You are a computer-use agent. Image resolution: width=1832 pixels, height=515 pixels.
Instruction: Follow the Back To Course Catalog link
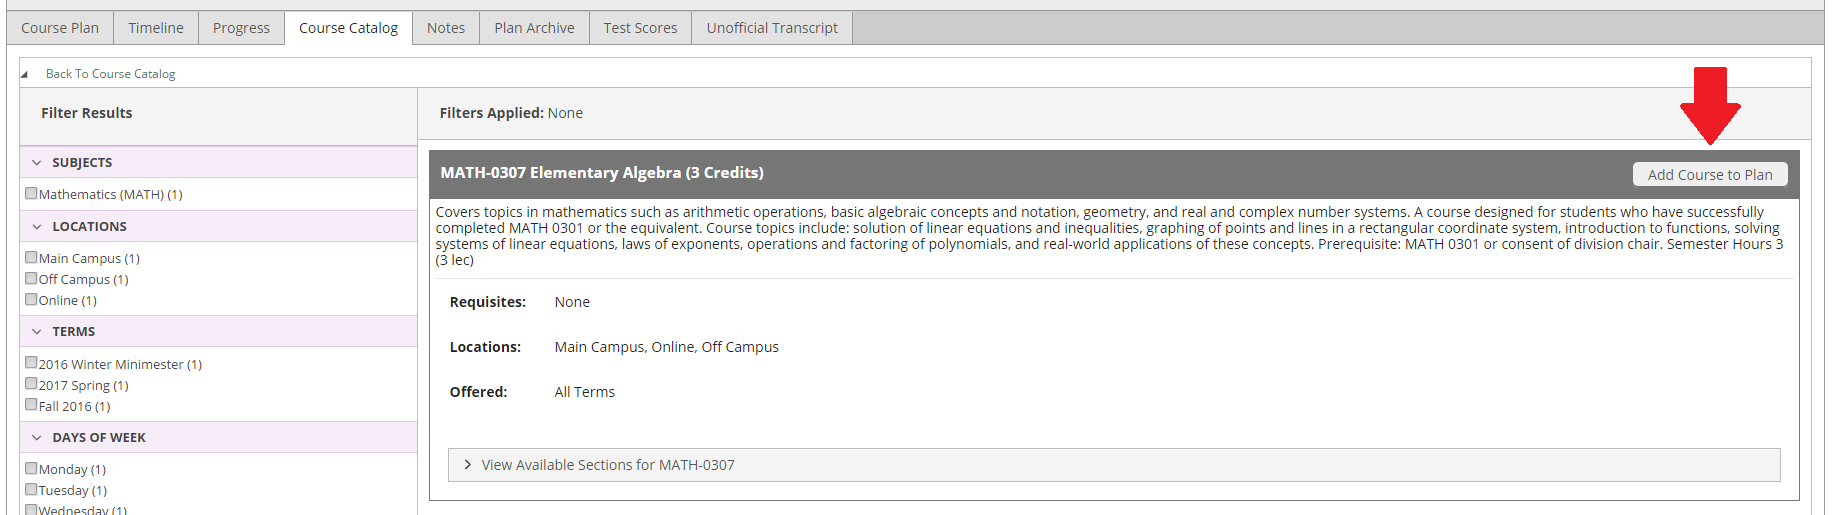pyautogui.click(x=110, y=74)
